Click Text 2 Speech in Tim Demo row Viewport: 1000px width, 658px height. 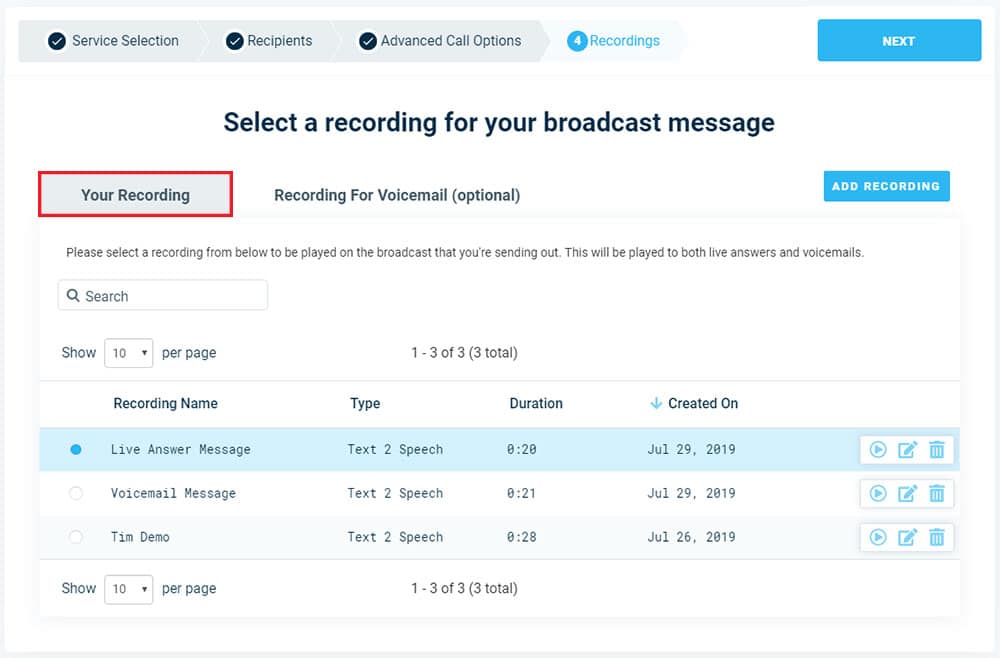point(395,537)
